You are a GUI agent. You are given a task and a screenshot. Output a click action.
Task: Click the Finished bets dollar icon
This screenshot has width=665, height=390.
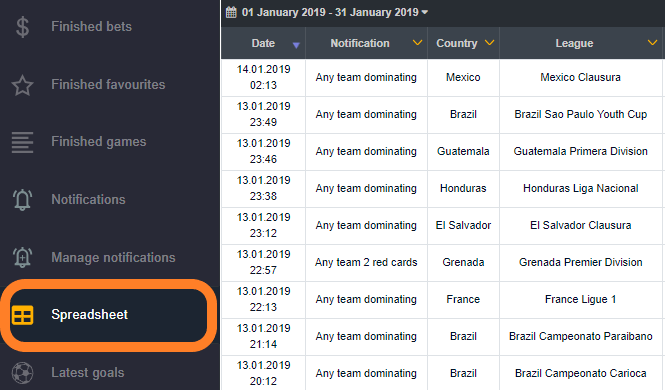(22, 27)
